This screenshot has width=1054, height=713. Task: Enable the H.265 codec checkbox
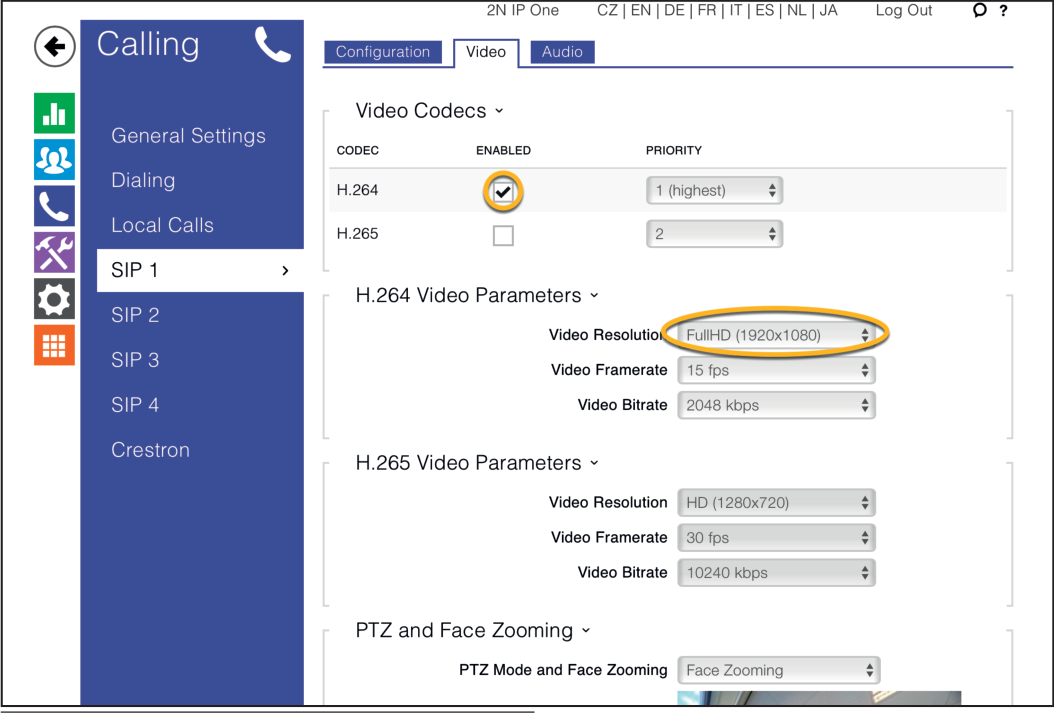503,235
